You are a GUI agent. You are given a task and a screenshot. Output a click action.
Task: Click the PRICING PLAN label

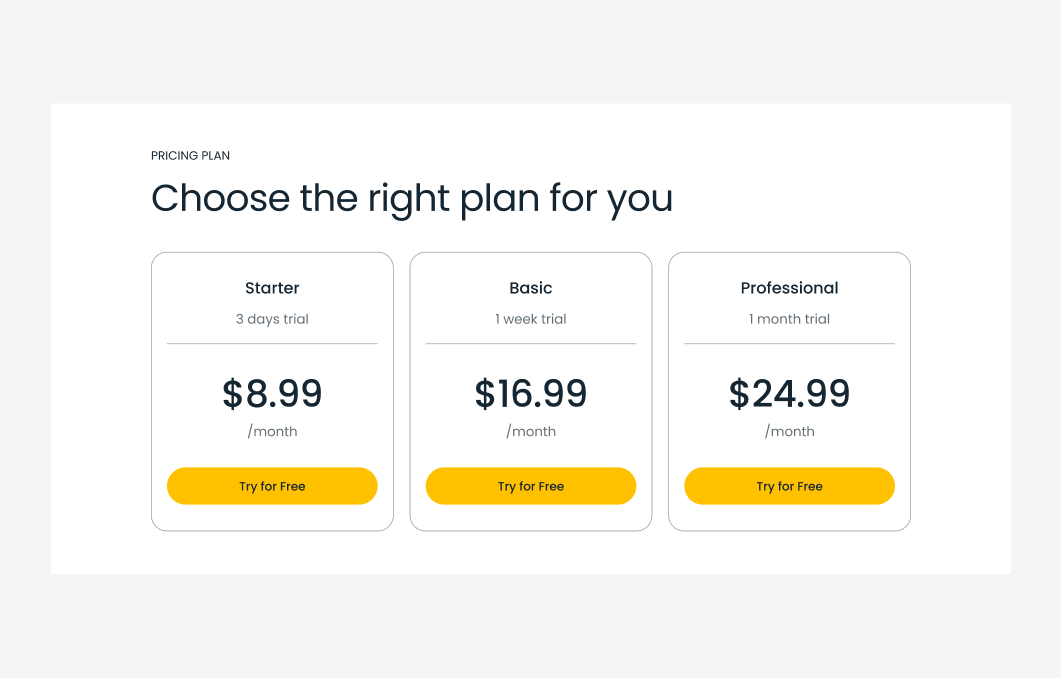point(190,155)
